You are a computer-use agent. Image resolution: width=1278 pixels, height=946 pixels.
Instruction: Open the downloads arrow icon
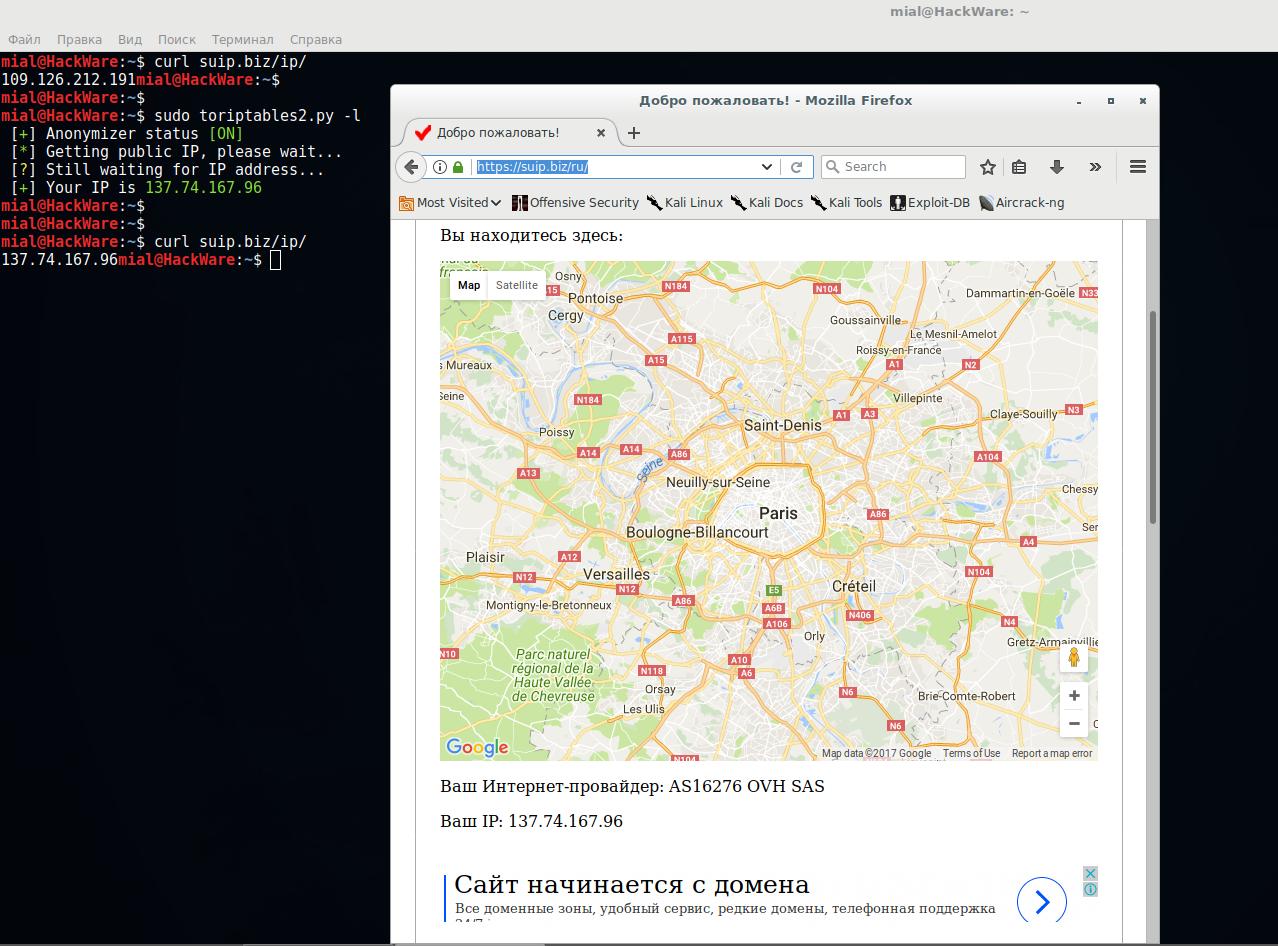[1056, 167]
